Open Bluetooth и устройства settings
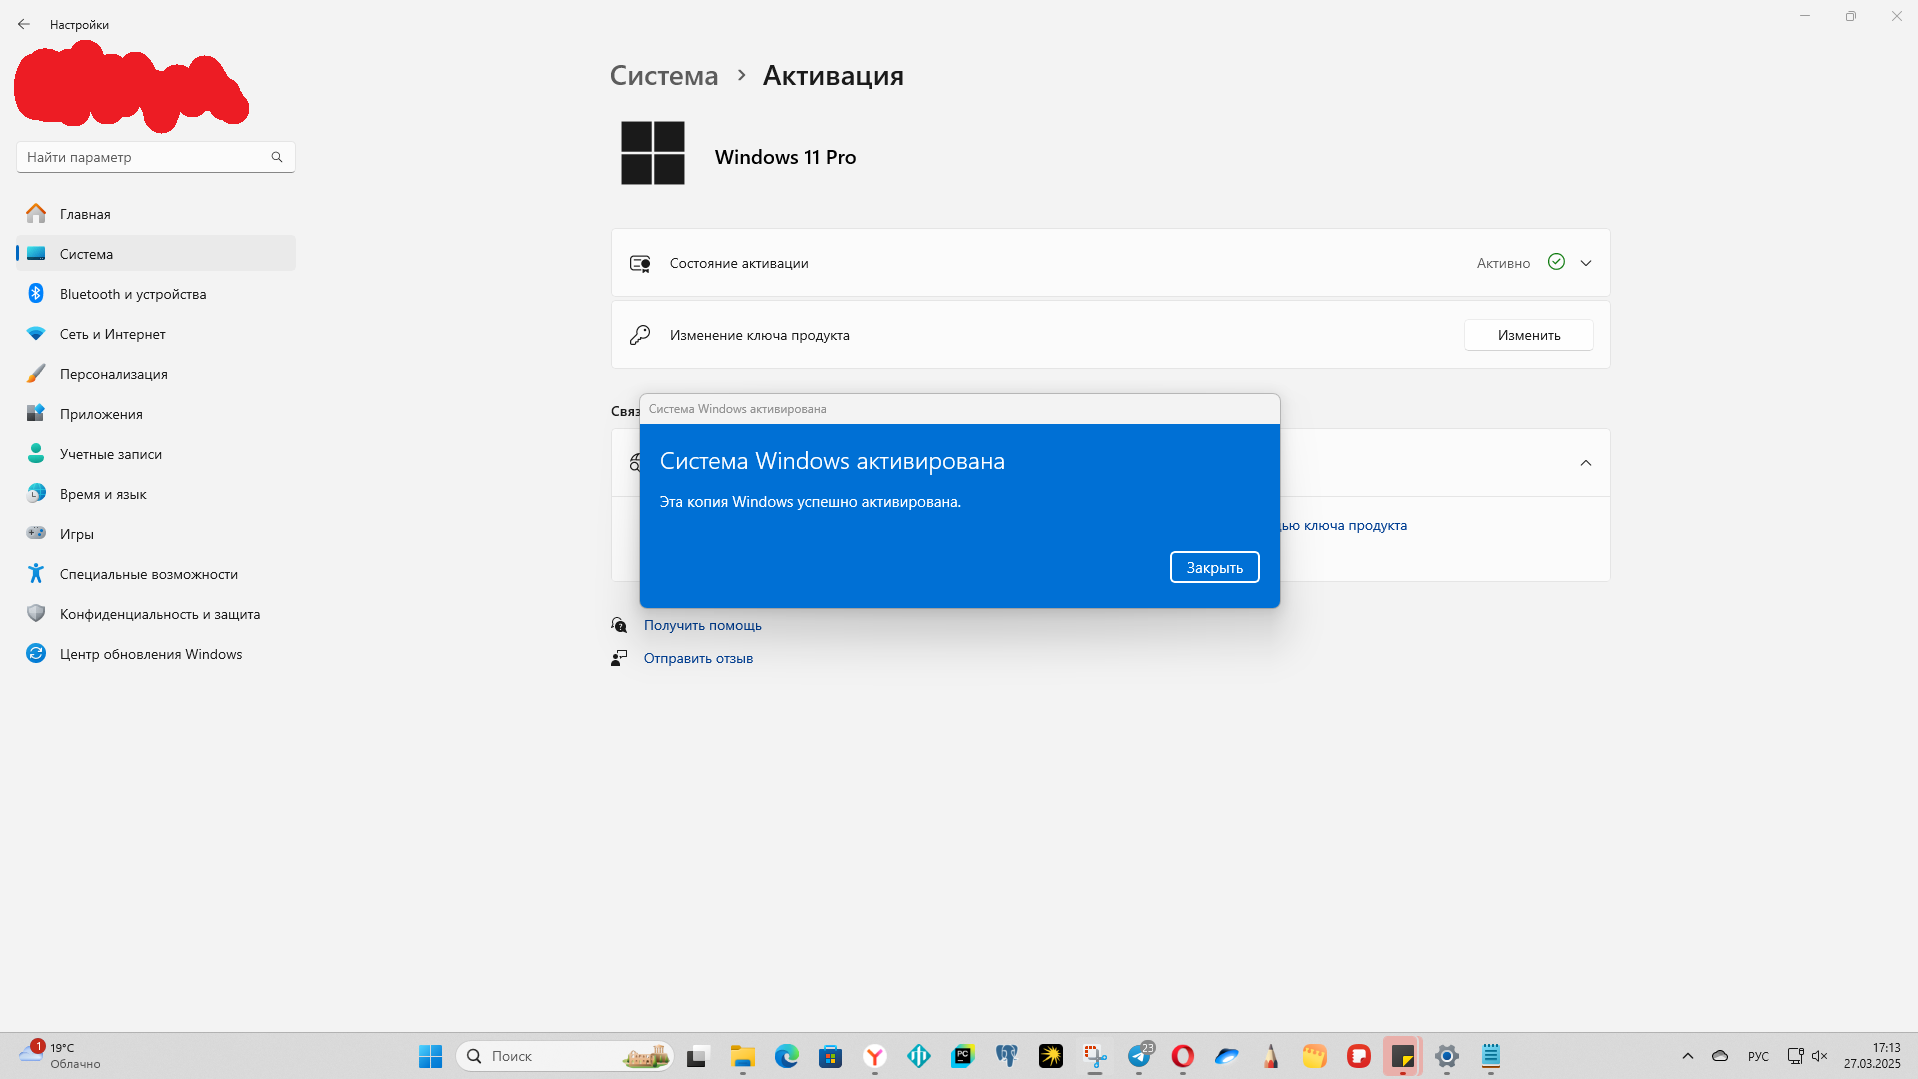Viewport: 1918px width, 1079px height. 156,294
